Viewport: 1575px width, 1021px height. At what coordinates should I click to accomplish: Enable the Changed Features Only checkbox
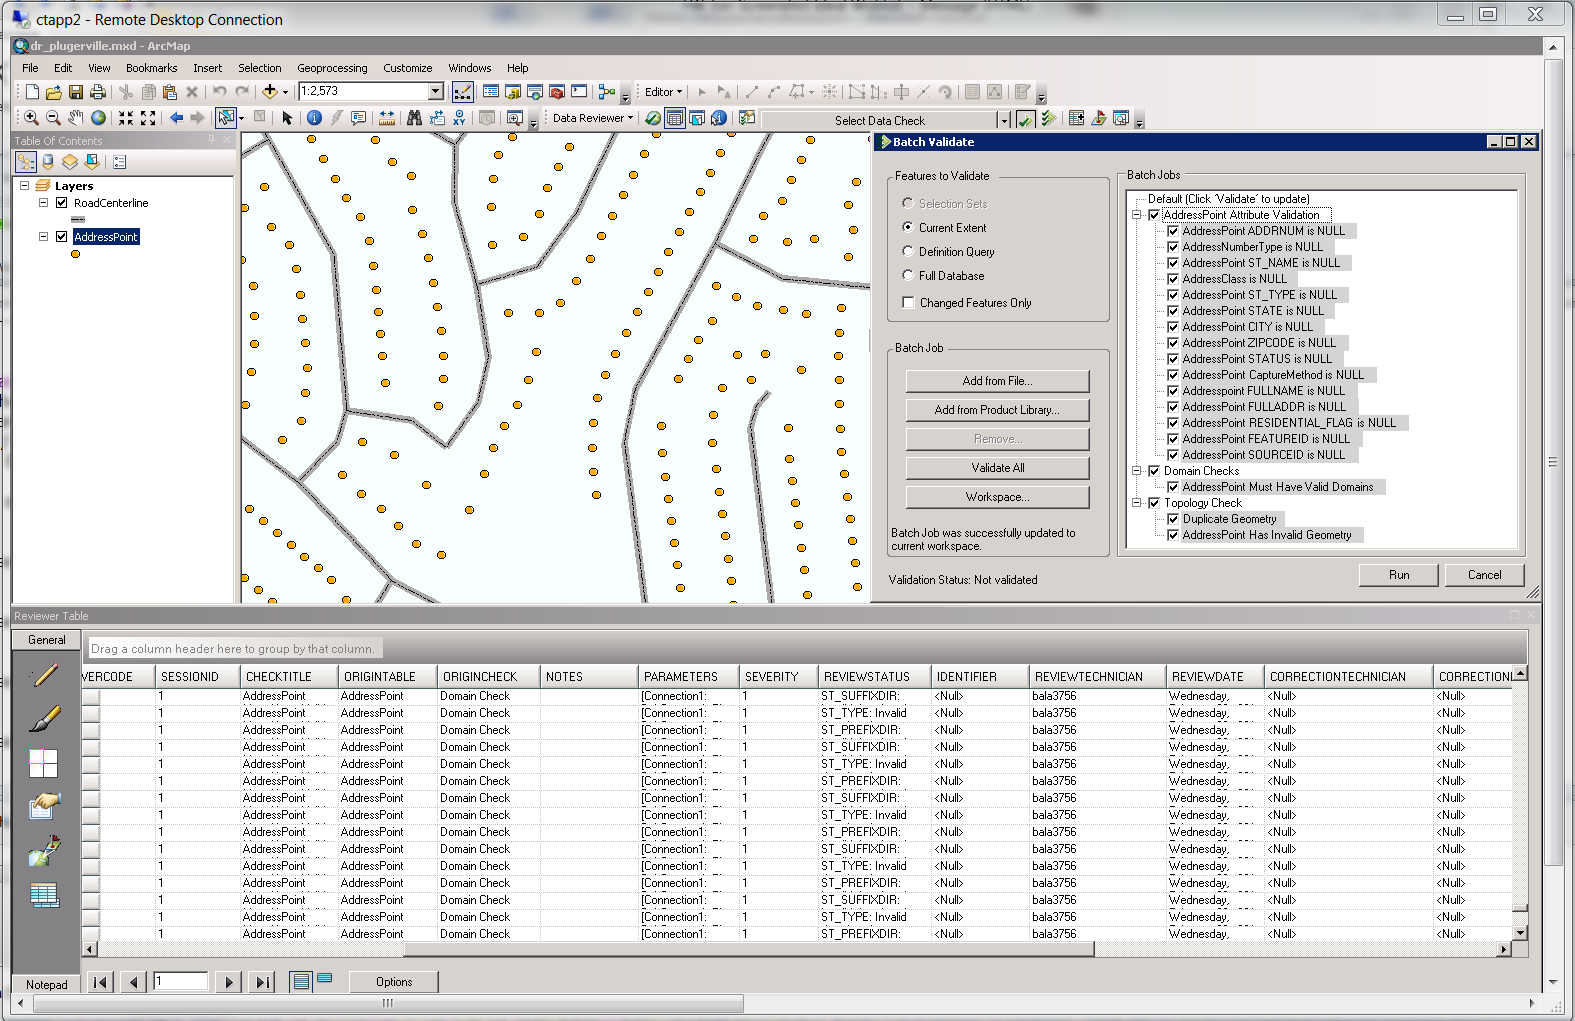pos(908,303)
